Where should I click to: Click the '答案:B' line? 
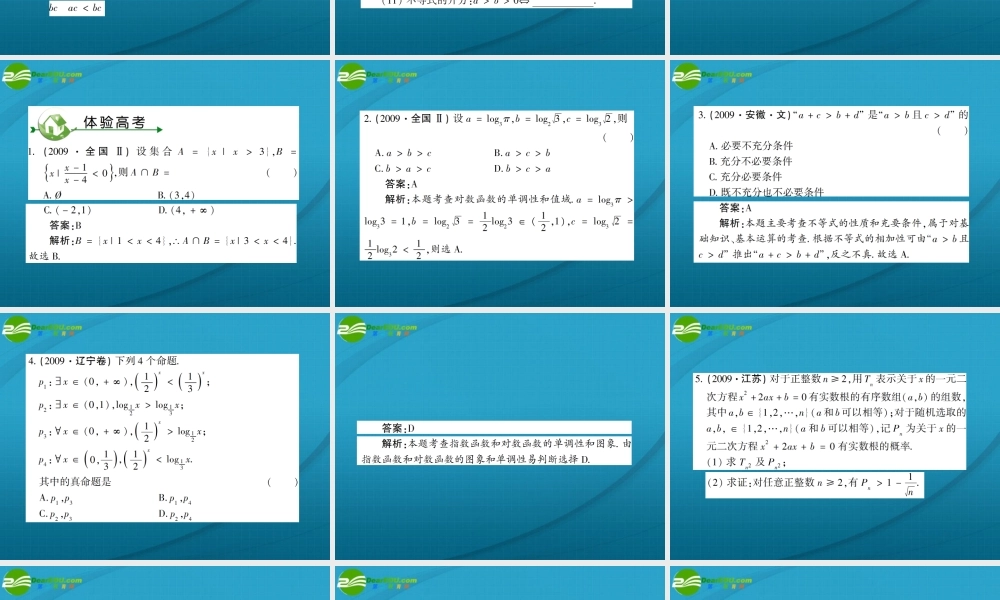click(x=66, y=225)
